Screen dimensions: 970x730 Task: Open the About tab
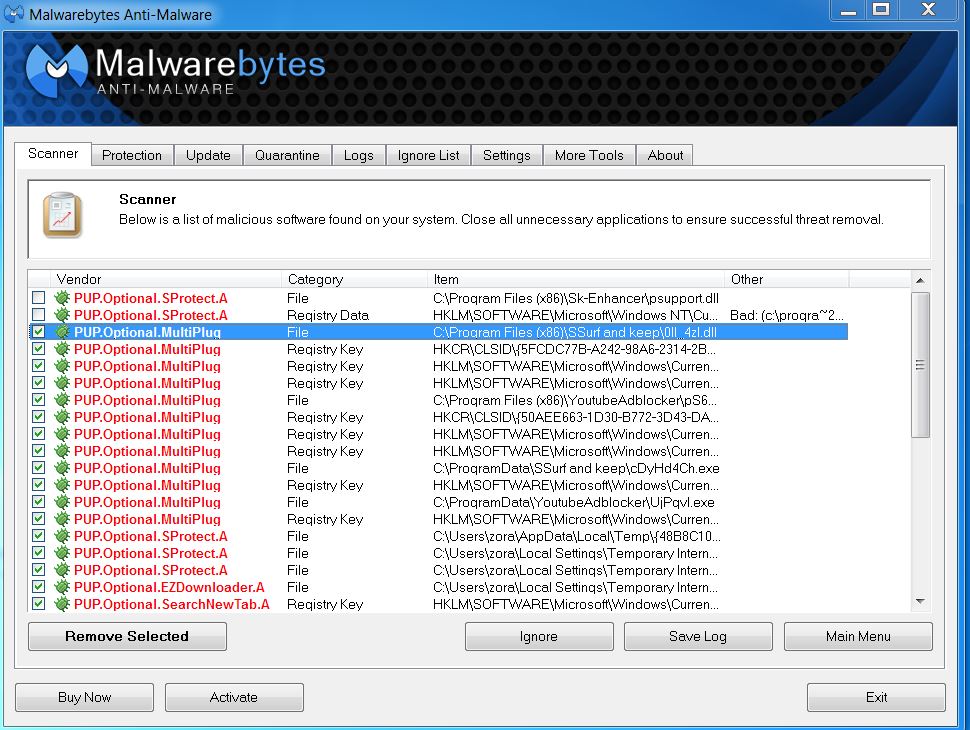coord(665,155)
